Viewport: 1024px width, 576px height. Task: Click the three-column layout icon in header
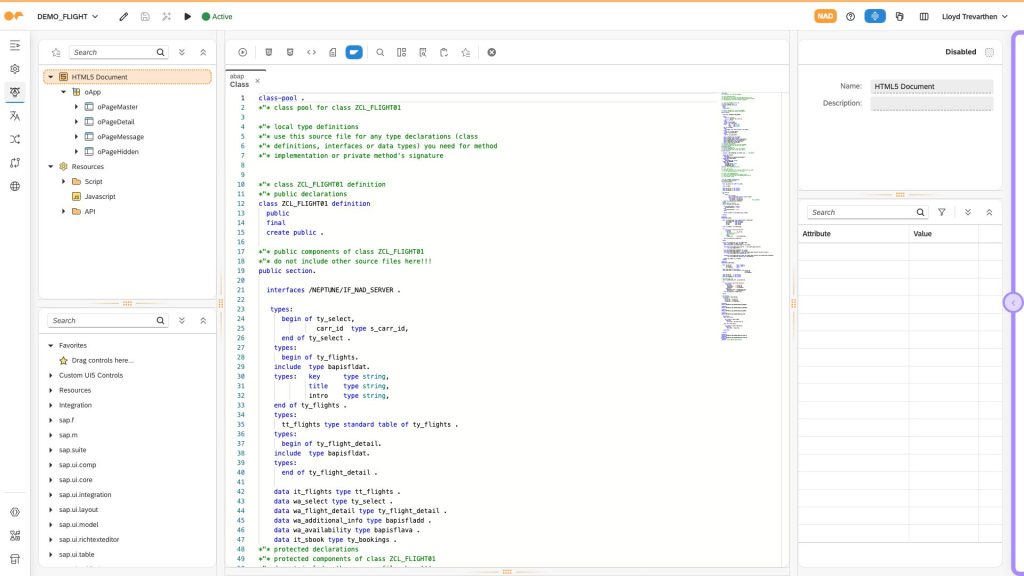[924, 16]
